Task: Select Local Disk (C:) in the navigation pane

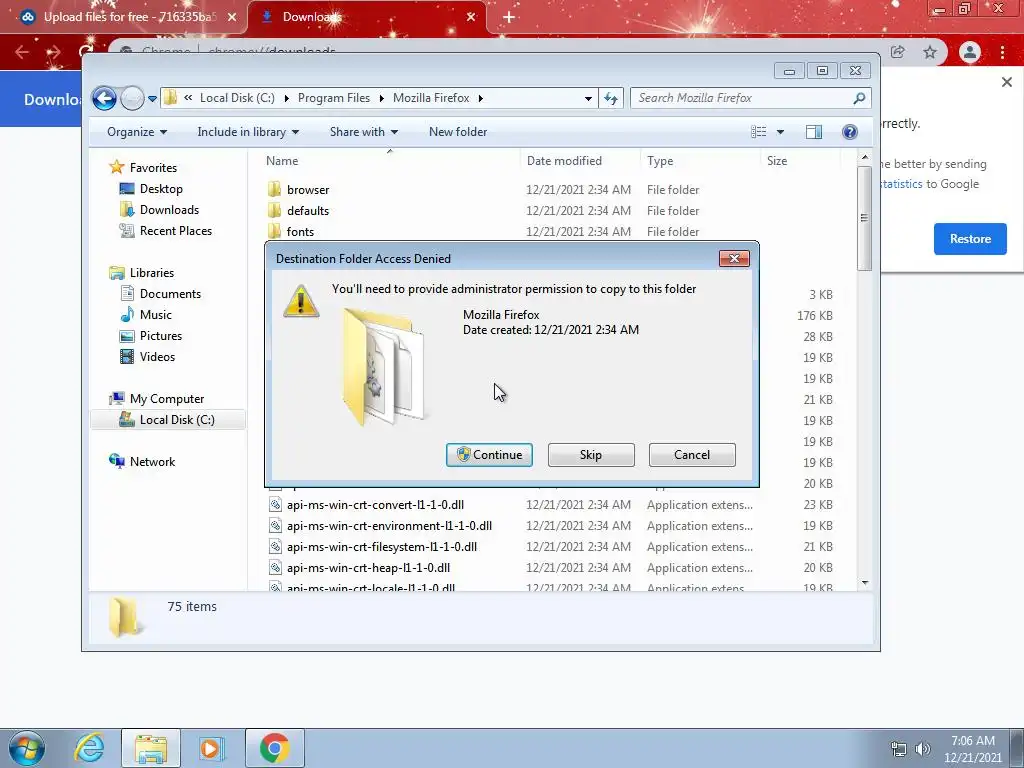Action: click(167, 420)
